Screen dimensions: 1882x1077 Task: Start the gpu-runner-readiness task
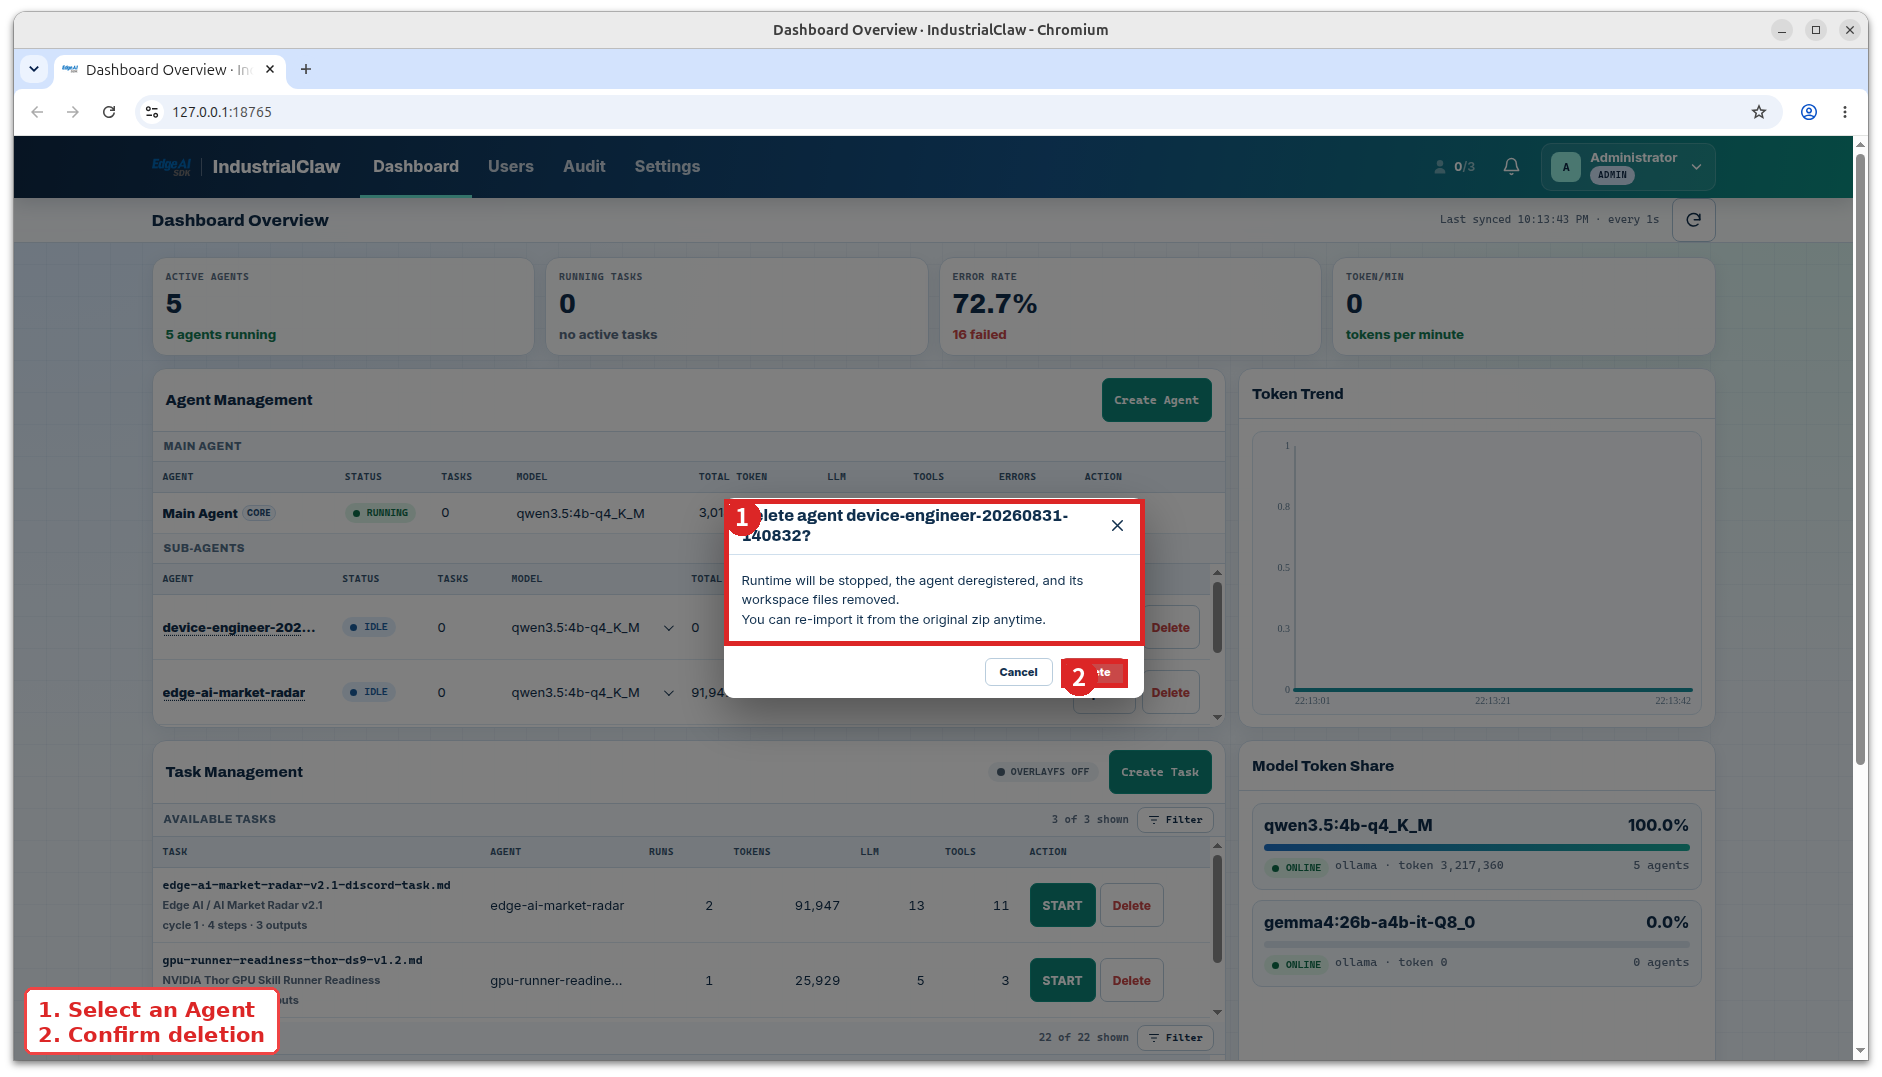click(1062, 981)
